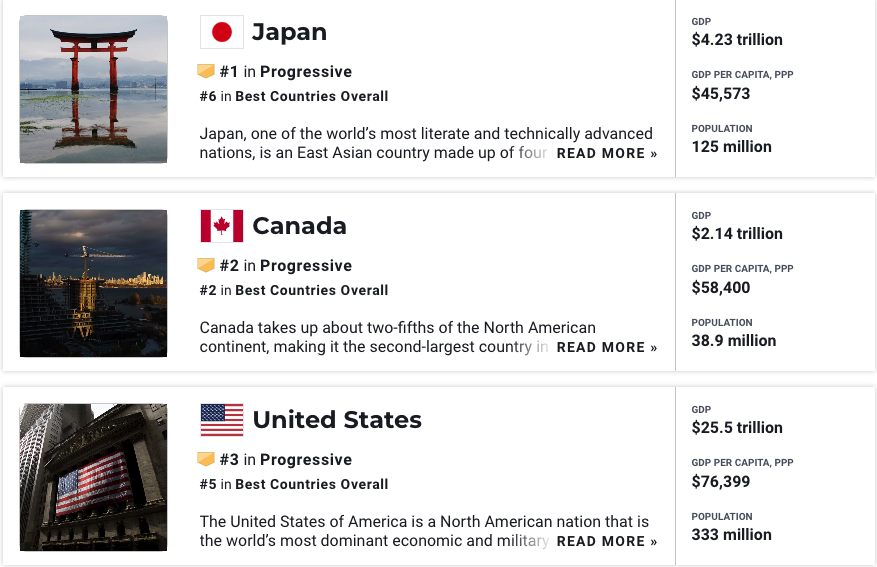Open Japan's #6 in Best Countries Overall link
This screenshot has width=877, height=567.
tap(294, 96)
